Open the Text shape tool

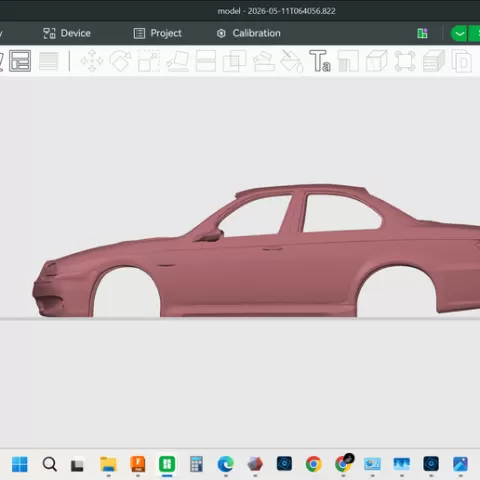(x=320, y=61)
